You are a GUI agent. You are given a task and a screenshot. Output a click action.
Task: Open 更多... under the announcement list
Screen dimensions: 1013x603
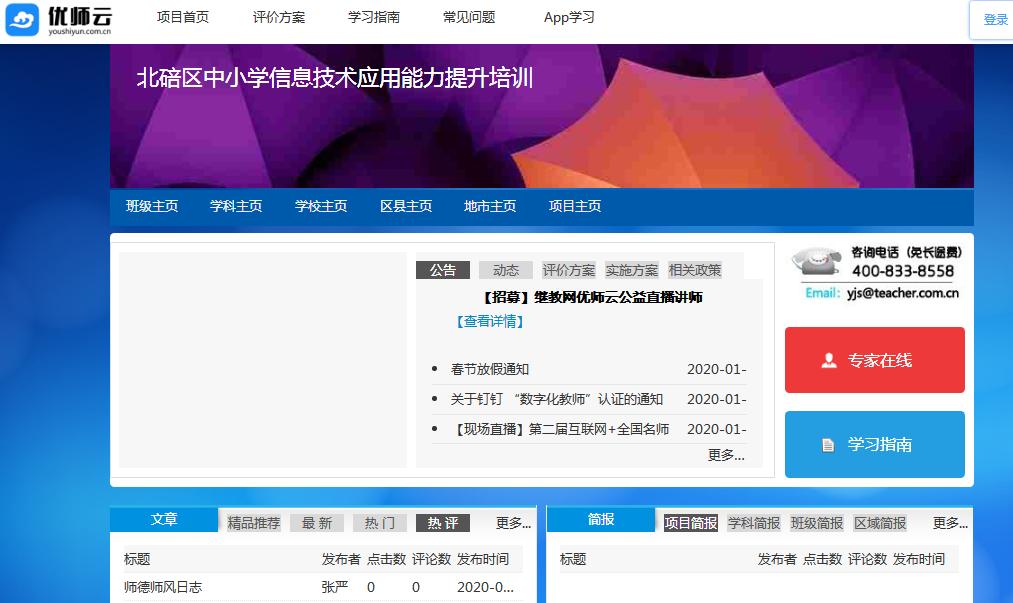(726, 455)
